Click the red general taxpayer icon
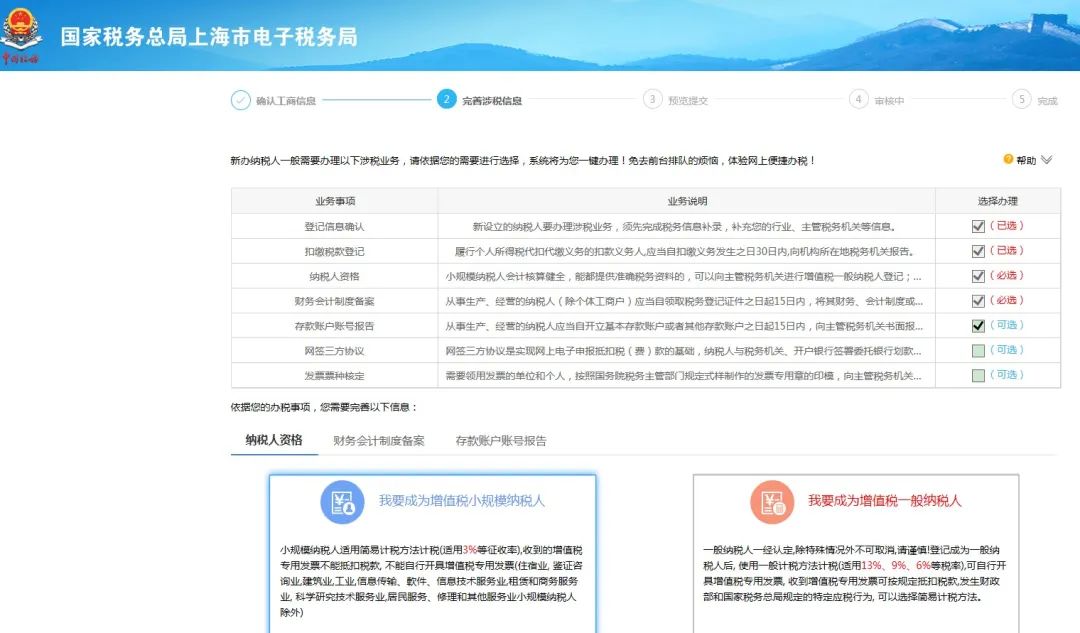 (771, 502)
